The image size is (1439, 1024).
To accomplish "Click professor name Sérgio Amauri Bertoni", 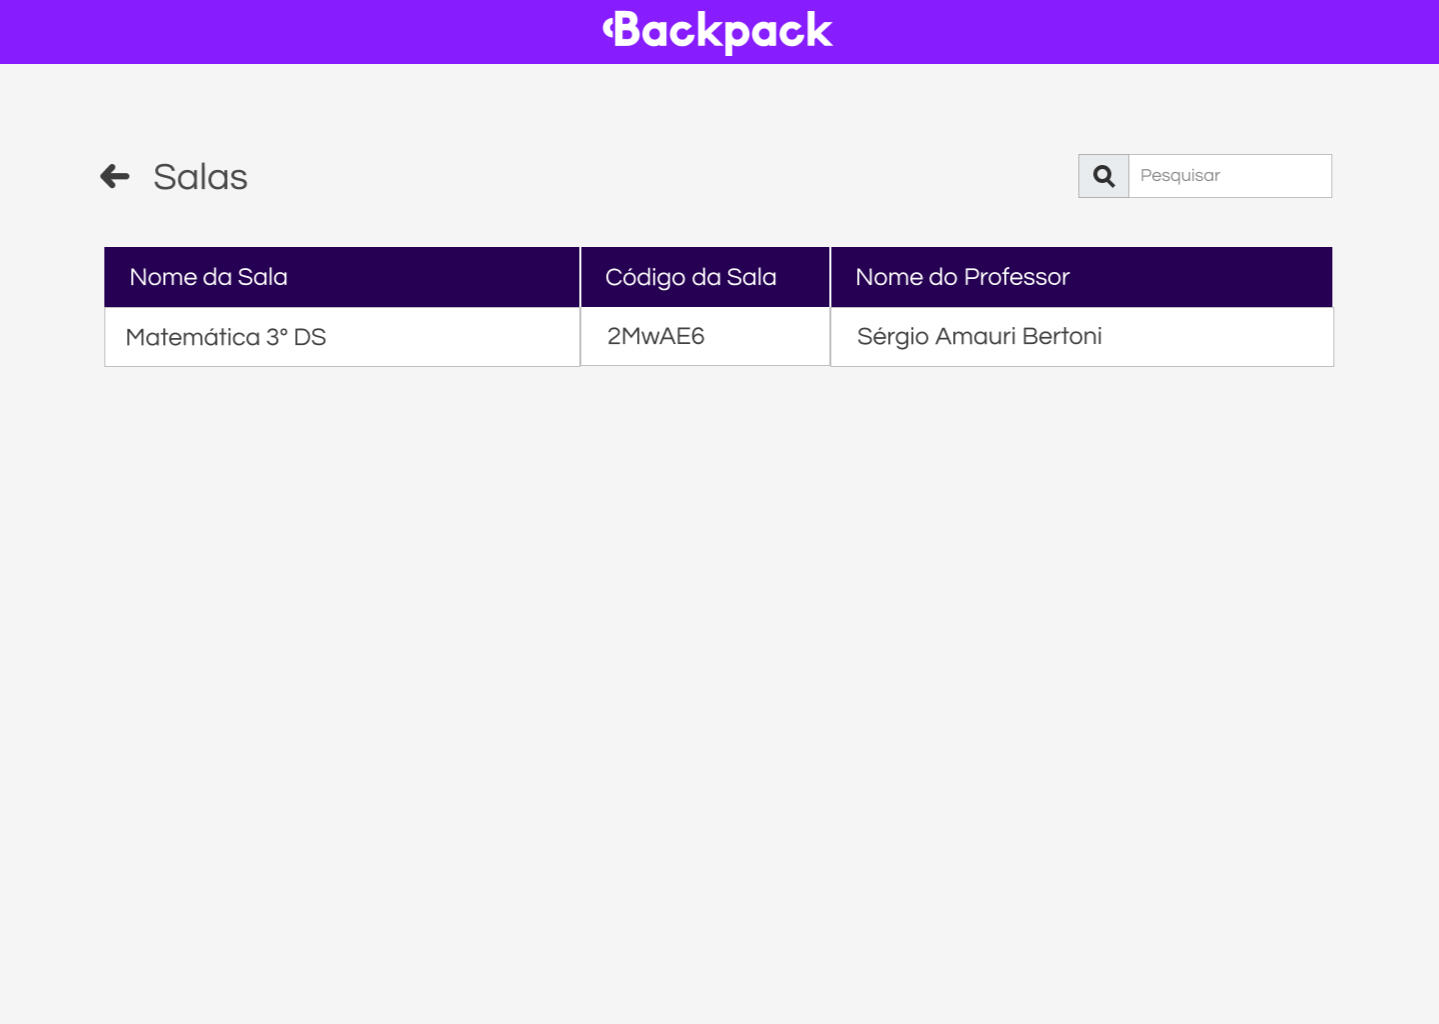I will pyautogui.click(x=979, y=336).
